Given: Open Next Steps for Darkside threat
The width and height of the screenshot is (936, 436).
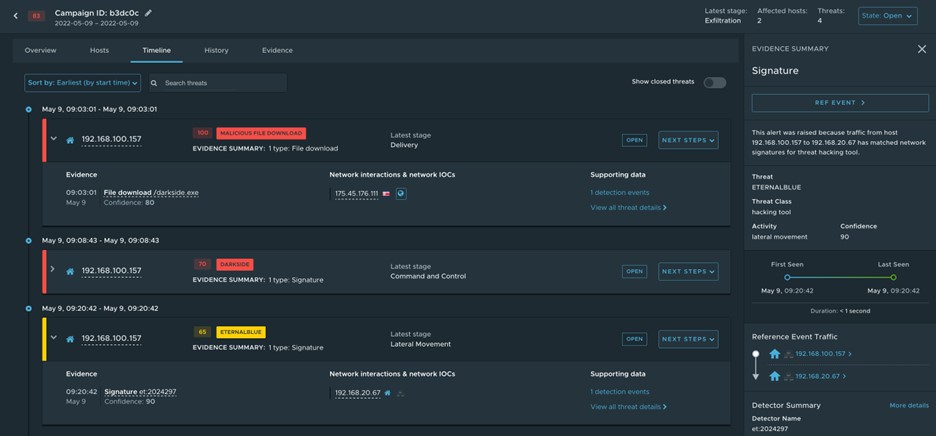Looking at the screenshot, I should tap(688, 272).
